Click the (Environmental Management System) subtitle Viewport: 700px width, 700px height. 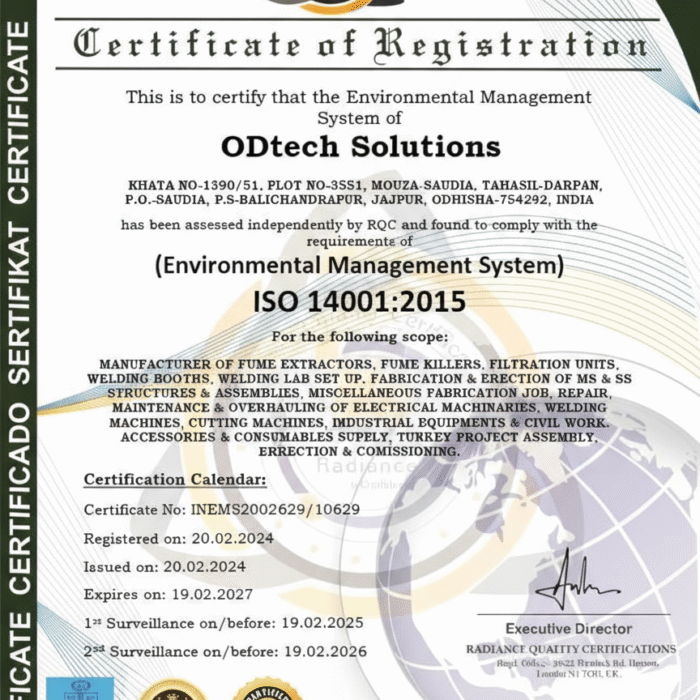coord(359,266)
